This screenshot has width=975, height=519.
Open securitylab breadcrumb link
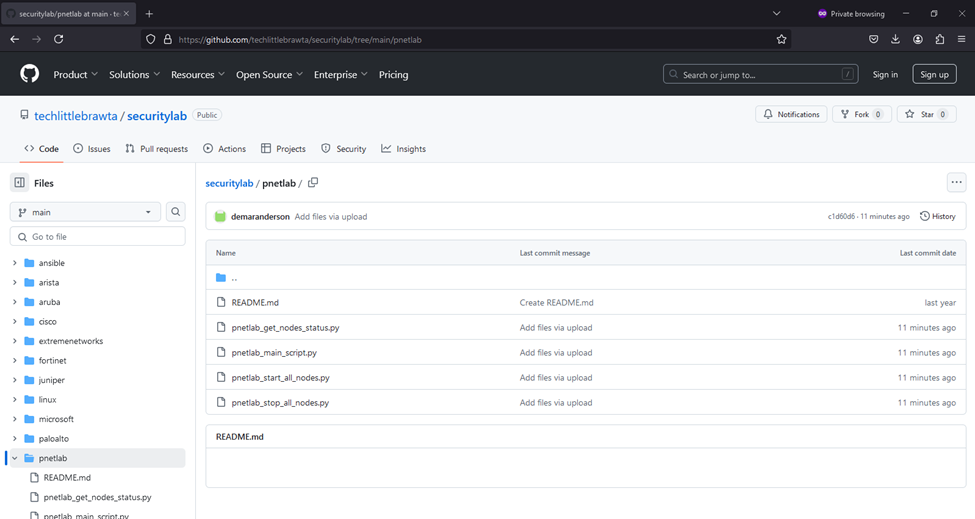[x=229, y=183]
